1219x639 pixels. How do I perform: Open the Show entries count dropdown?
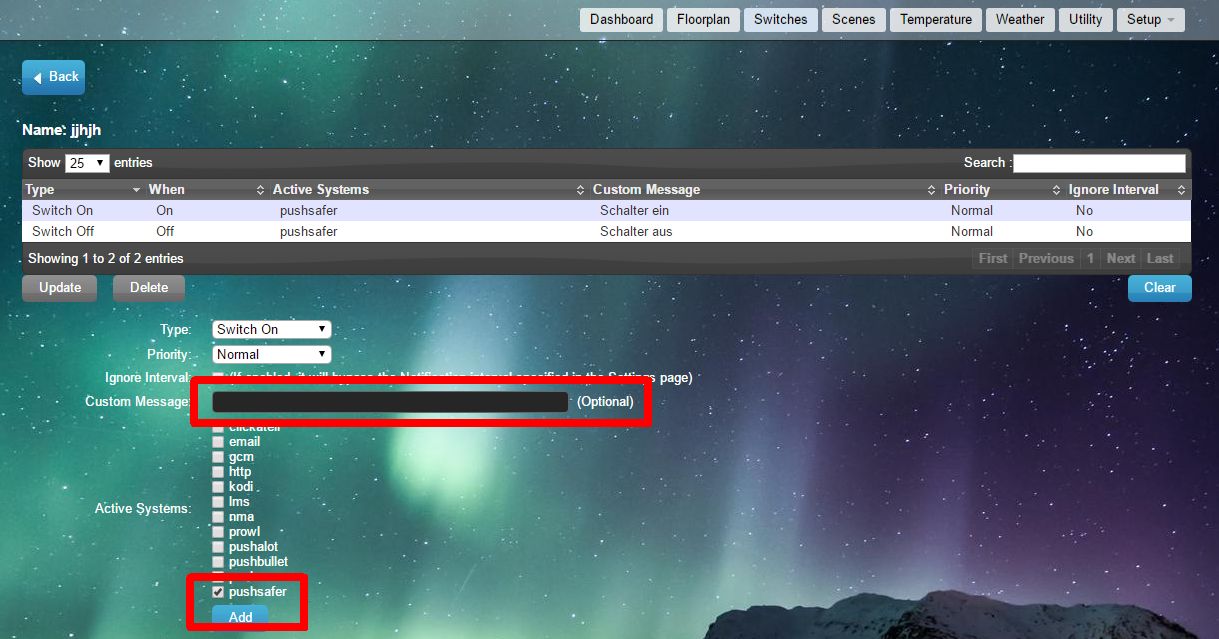87,163
